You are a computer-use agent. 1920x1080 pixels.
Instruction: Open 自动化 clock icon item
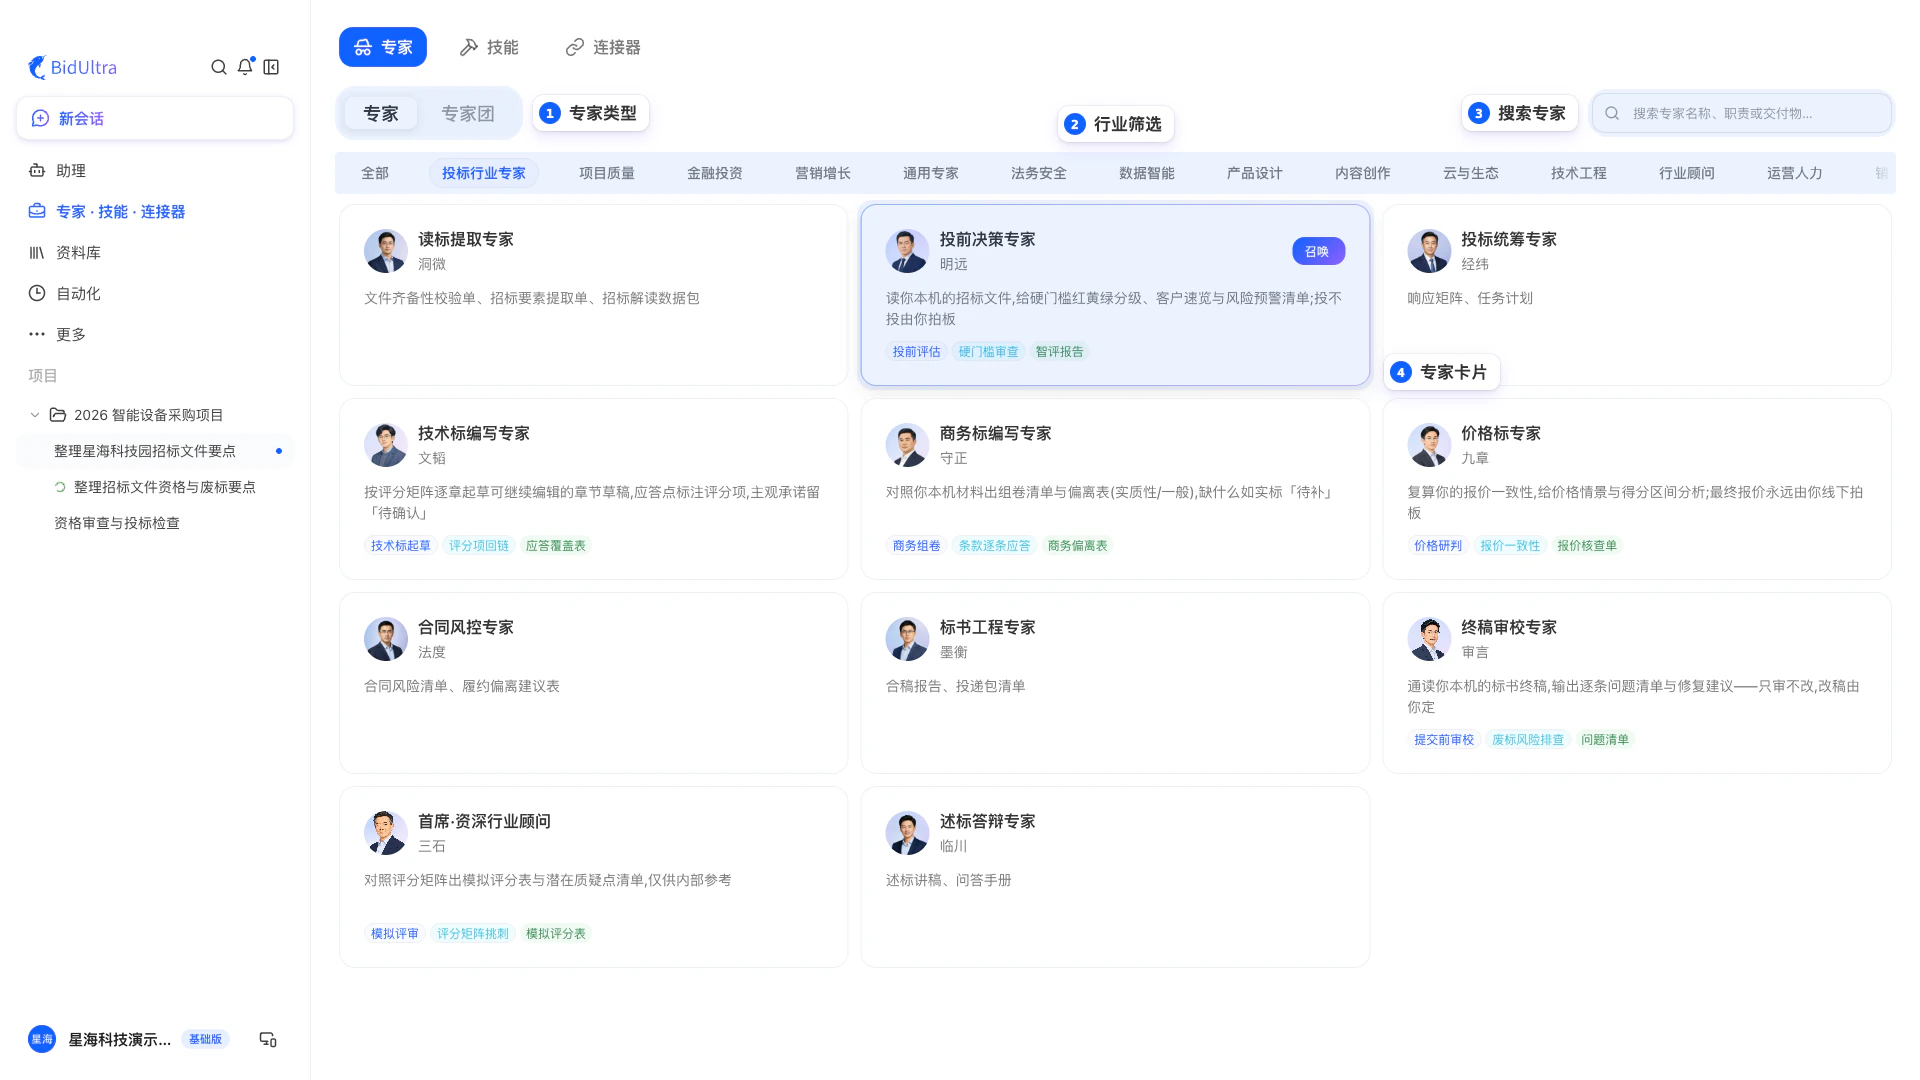pyautogui.click(x=37, y=293)
